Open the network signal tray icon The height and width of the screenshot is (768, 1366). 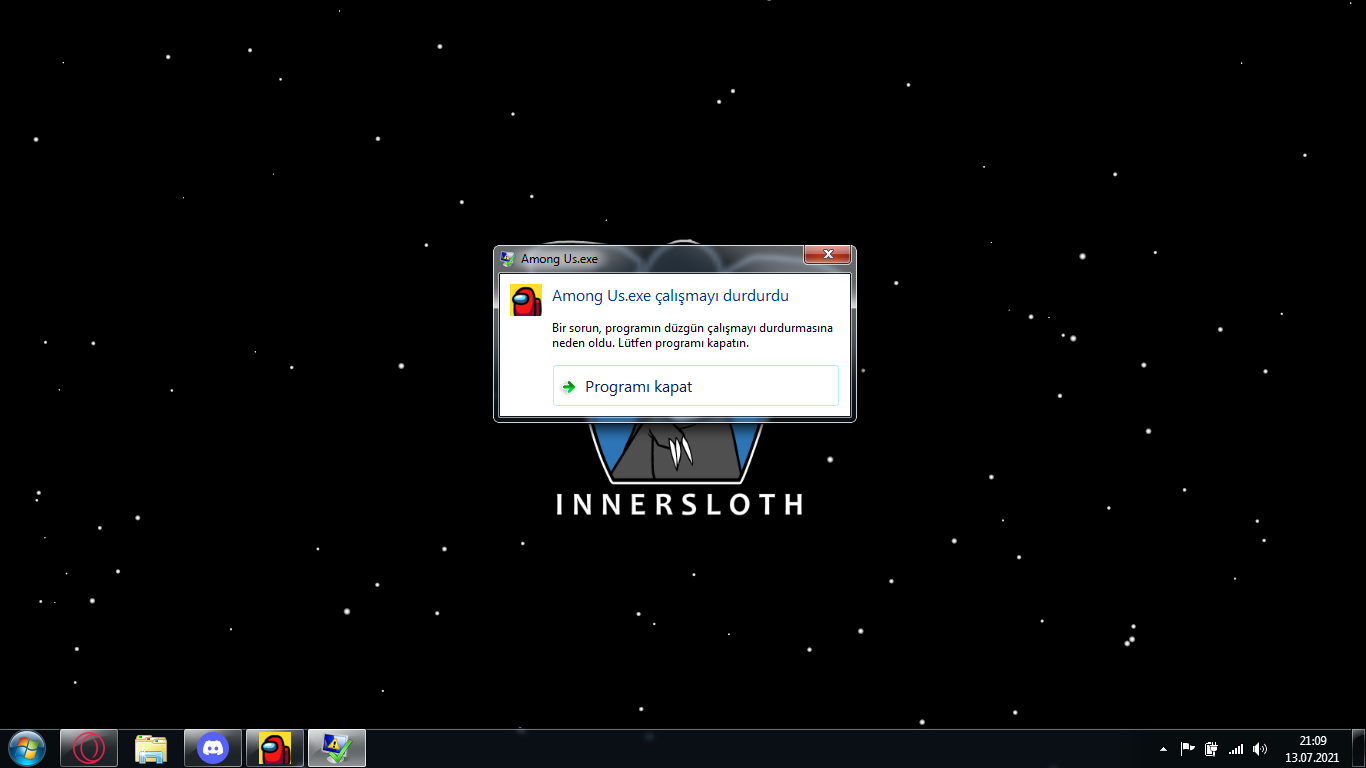pos(1236,748)
